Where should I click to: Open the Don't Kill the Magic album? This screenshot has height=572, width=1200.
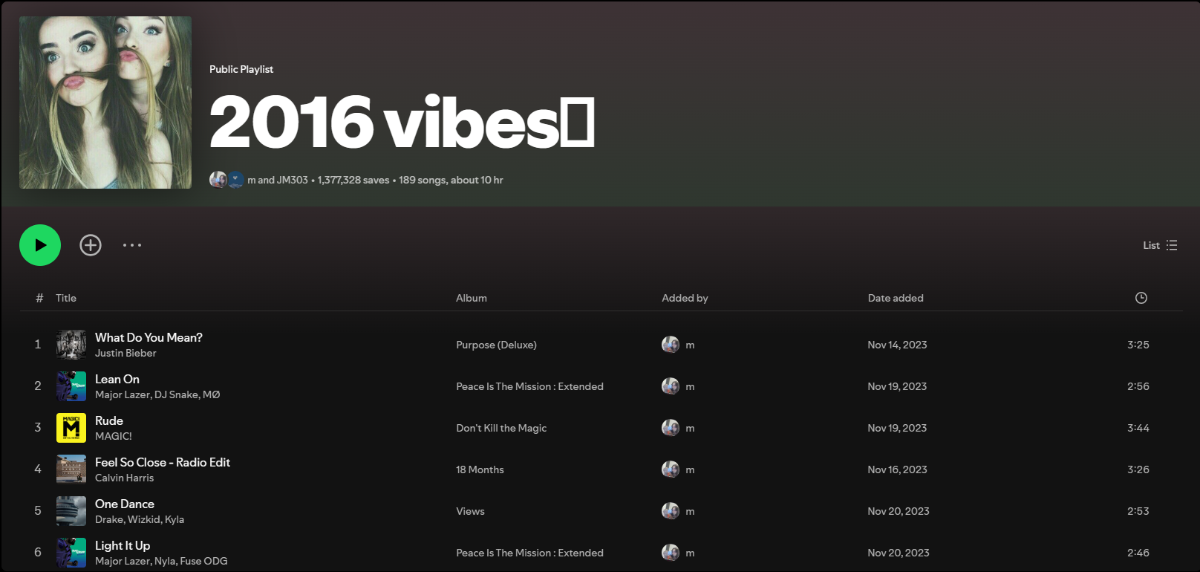pos(501,428)
